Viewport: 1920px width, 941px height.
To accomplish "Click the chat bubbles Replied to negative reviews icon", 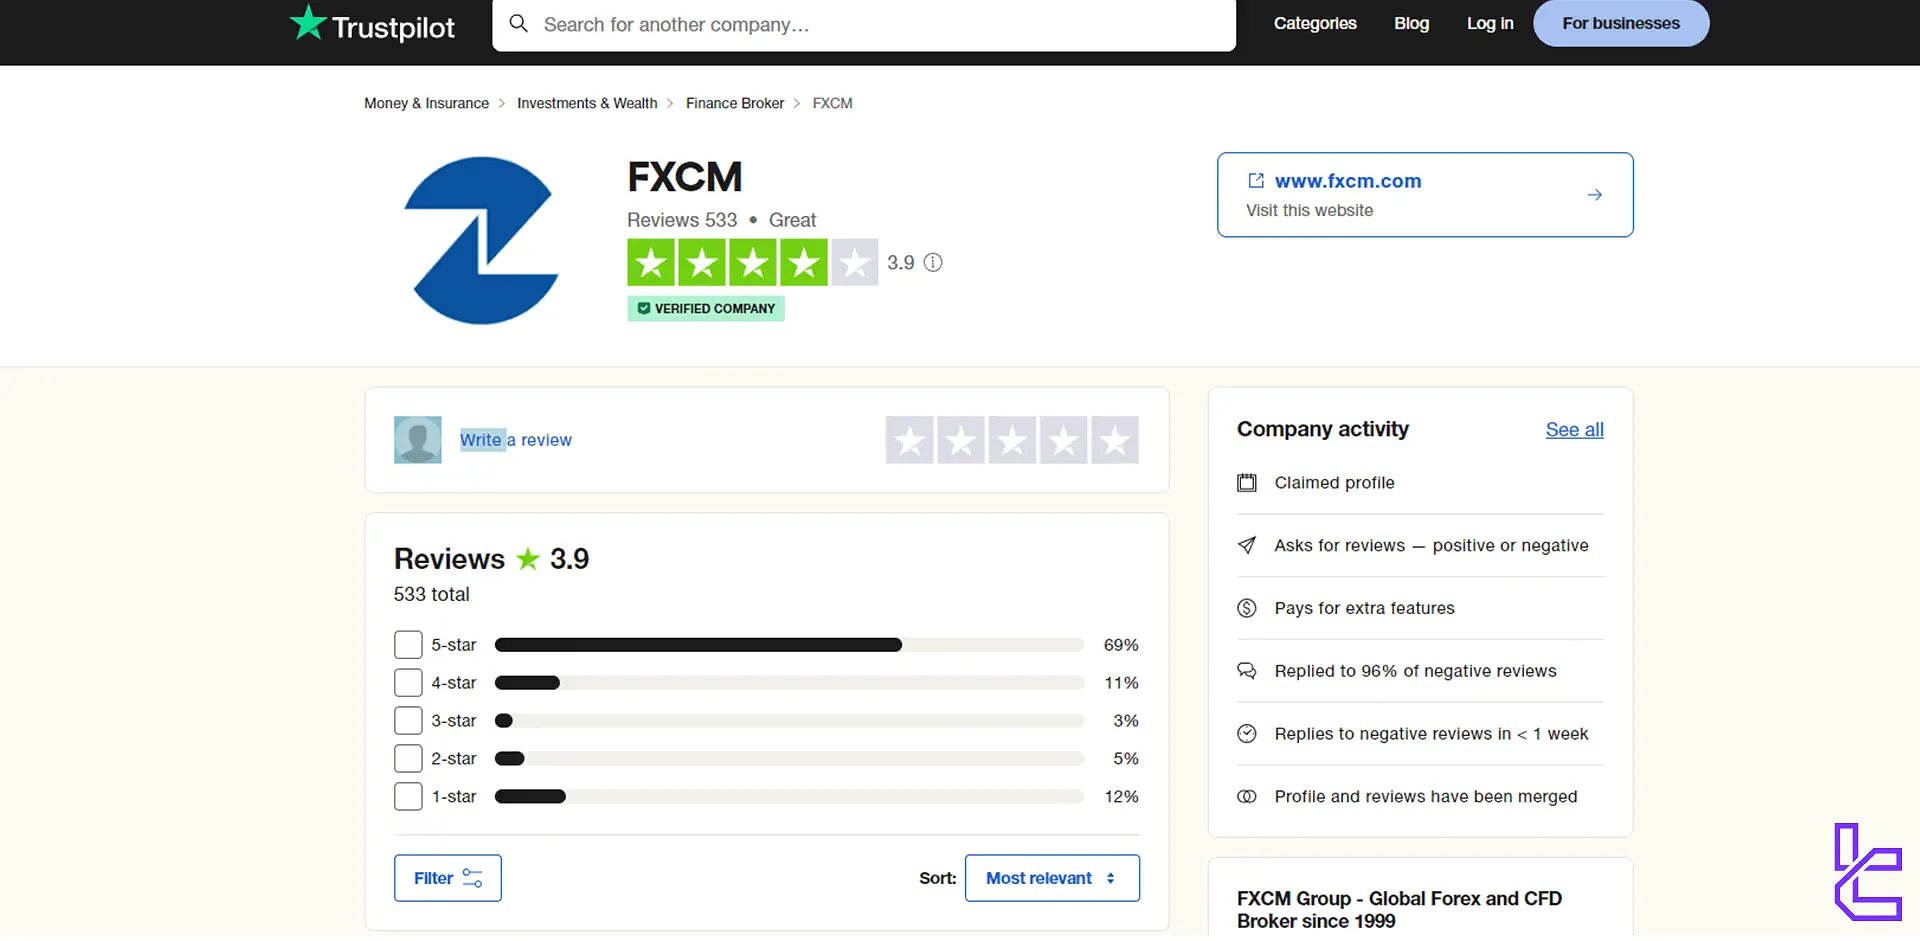I will 1247,671.
